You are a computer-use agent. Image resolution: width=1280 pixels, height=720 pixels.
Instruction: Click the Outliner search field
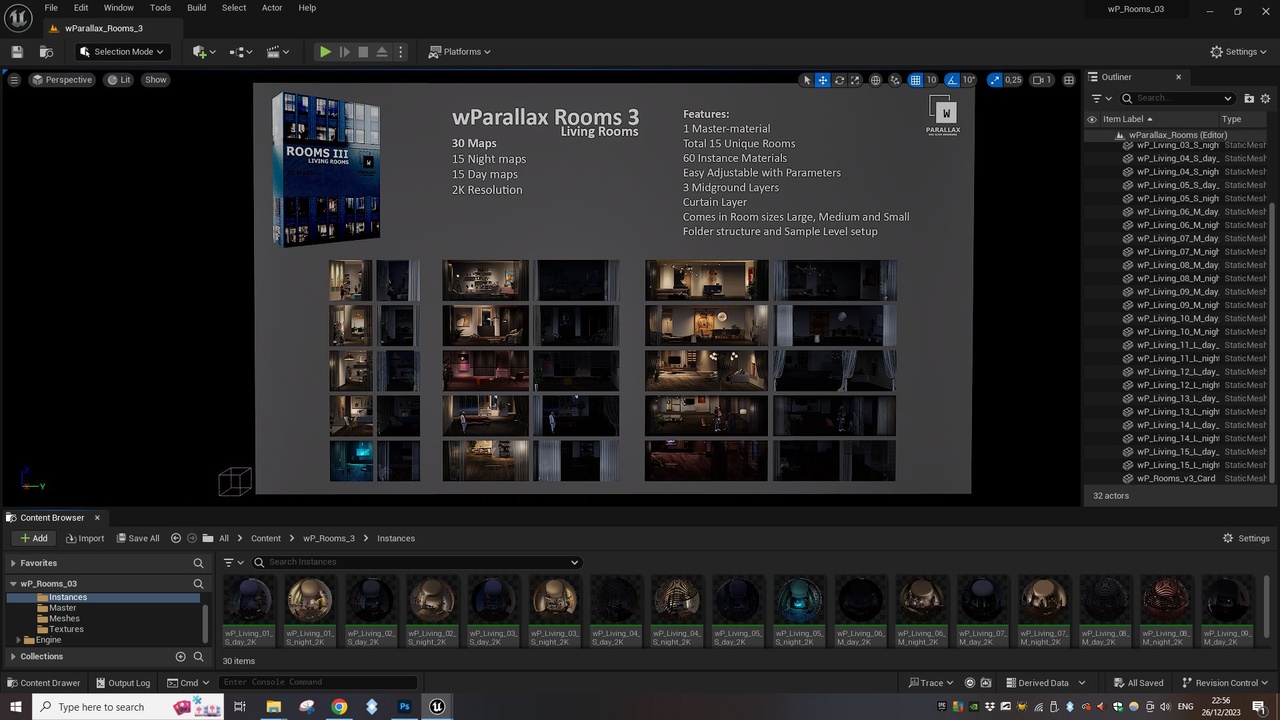(x=1178, y=98)
